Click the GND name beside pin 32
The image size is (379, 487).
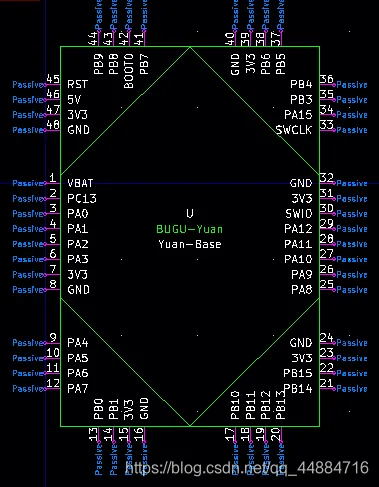click(x=301, y=183)
